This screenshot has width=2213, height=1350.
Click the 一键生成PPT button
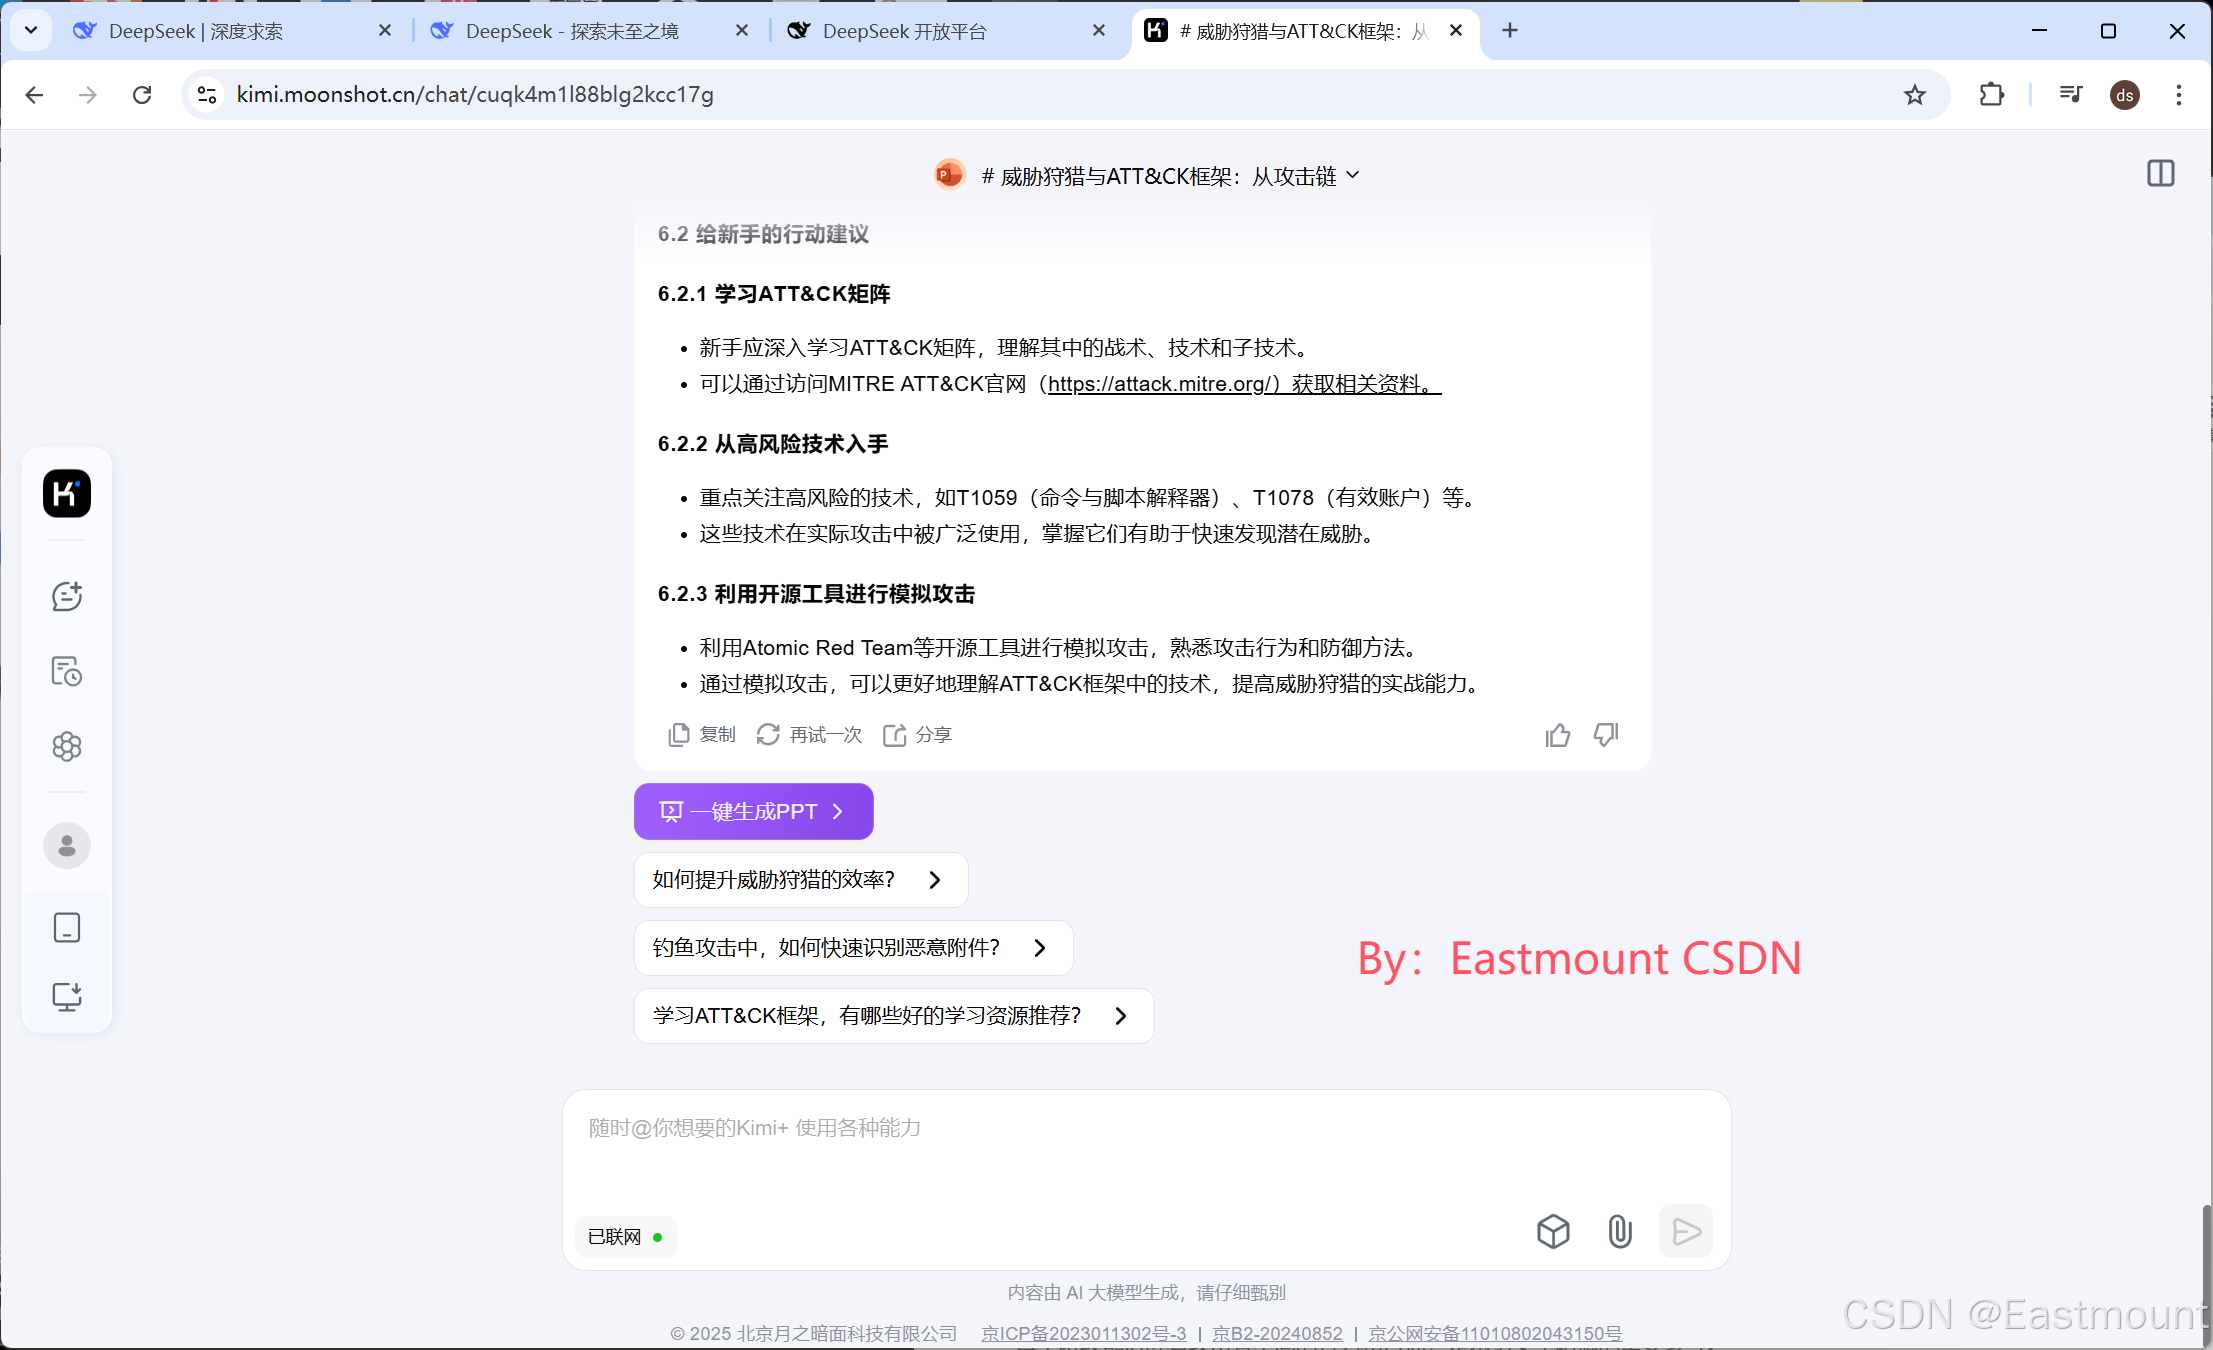(x=753, y=811)
